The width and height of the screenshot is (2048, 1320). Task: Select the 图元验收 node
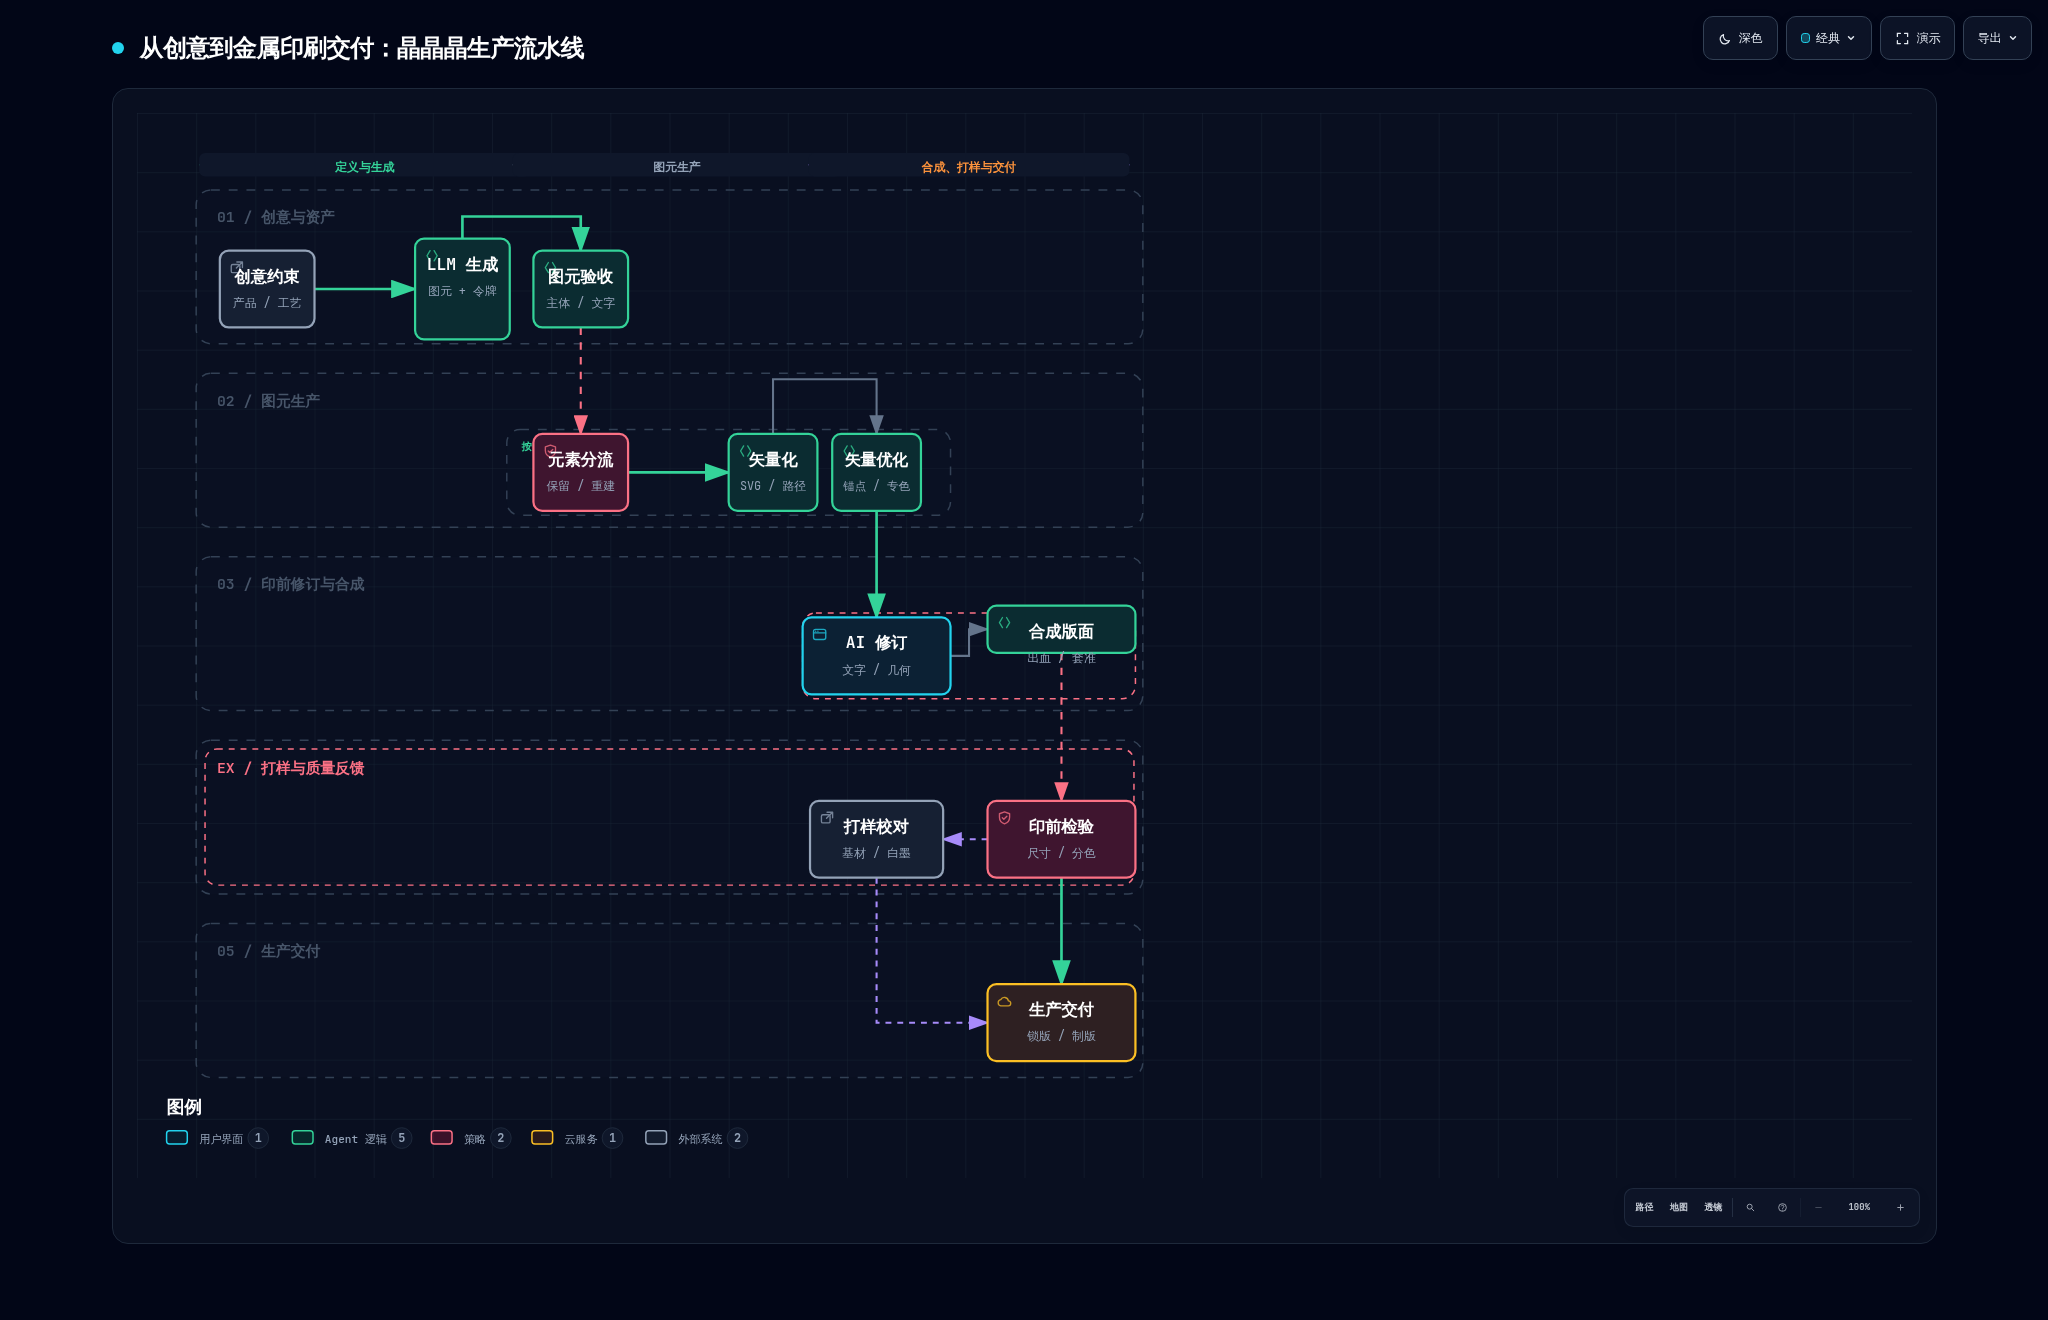(580, 289)
